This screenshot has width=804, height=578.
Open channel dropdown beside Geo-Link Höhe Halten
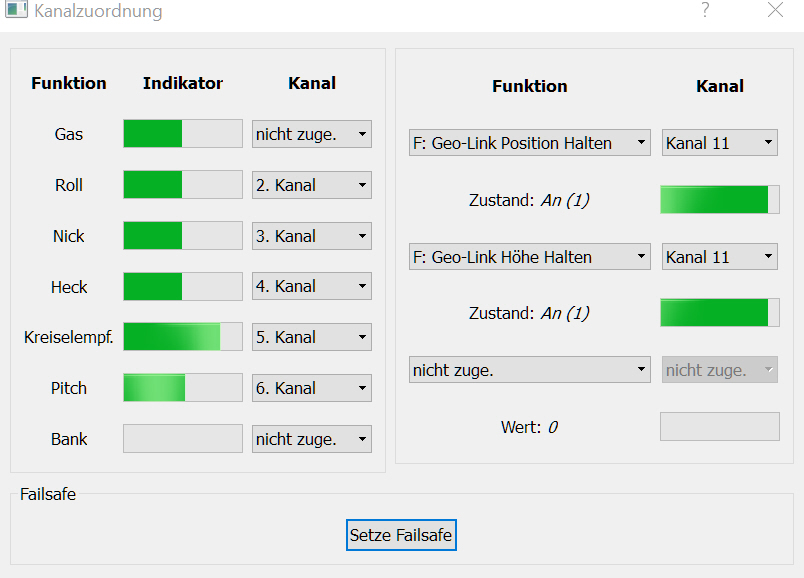[x=719, y=257]
